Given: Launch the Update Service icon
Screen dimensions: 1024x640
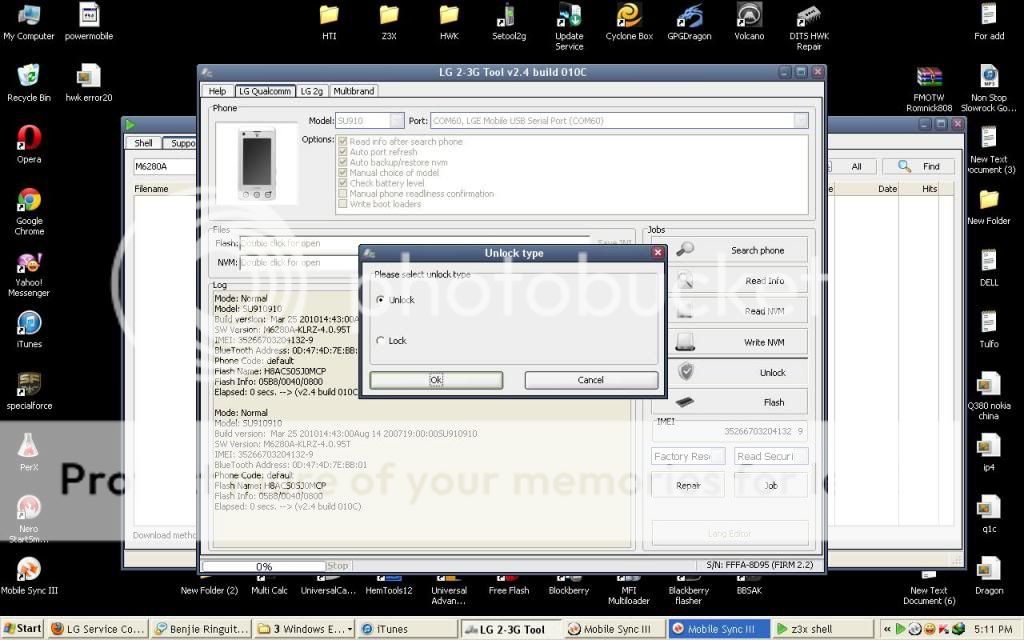Looking at the screenshot, I should pos(569,27).
